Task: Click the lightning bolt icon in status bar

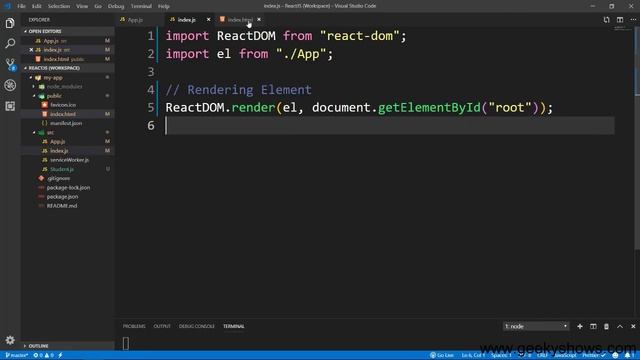Action: point(60,355)
